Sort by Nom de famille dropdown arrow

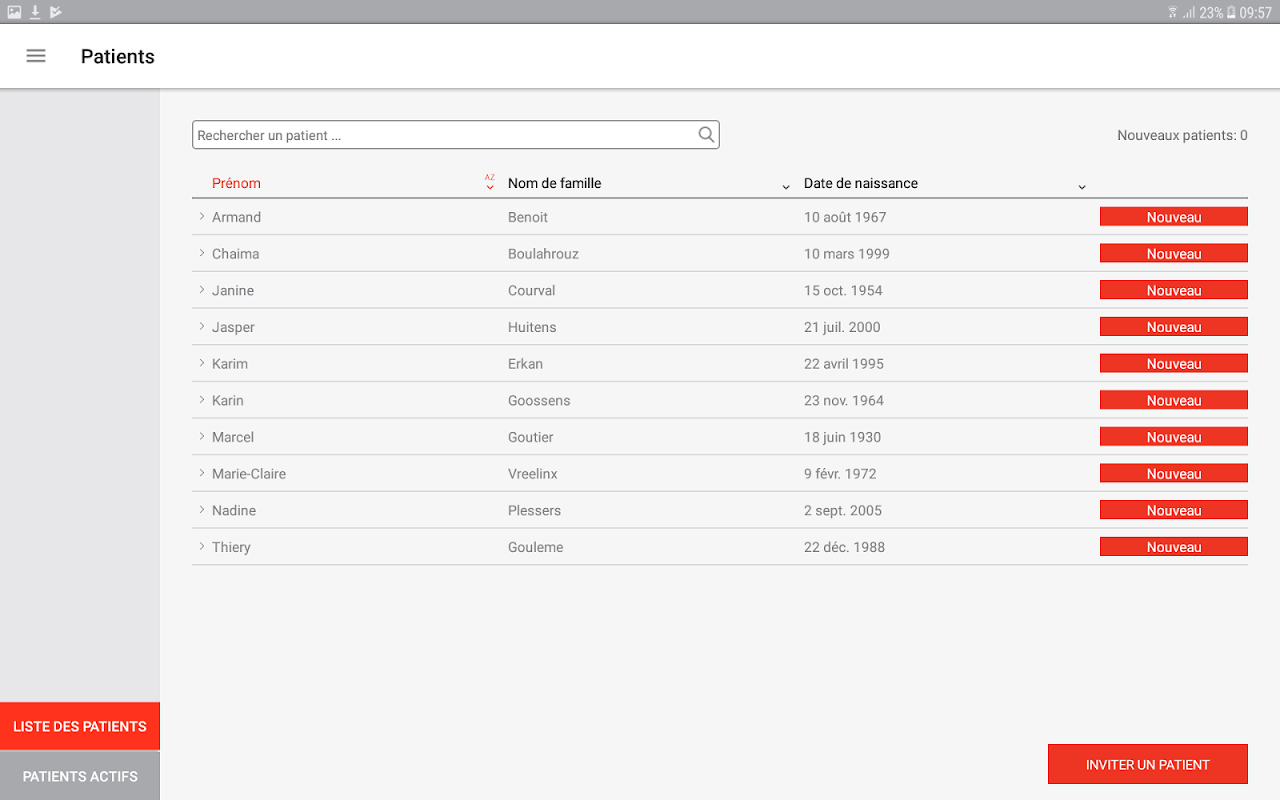click(786, 187)
